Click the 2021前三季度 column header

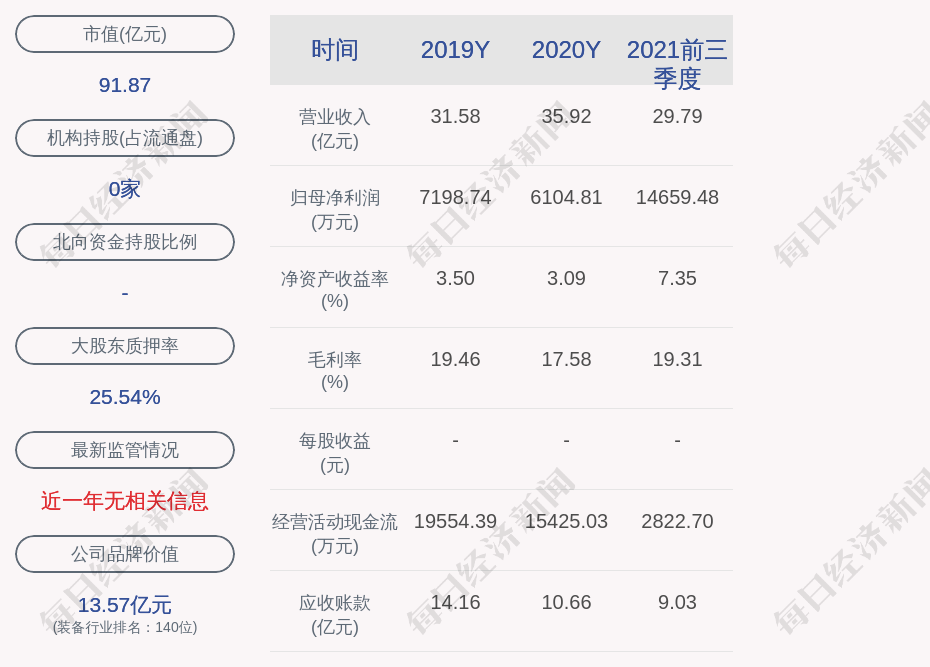[677, 64]
